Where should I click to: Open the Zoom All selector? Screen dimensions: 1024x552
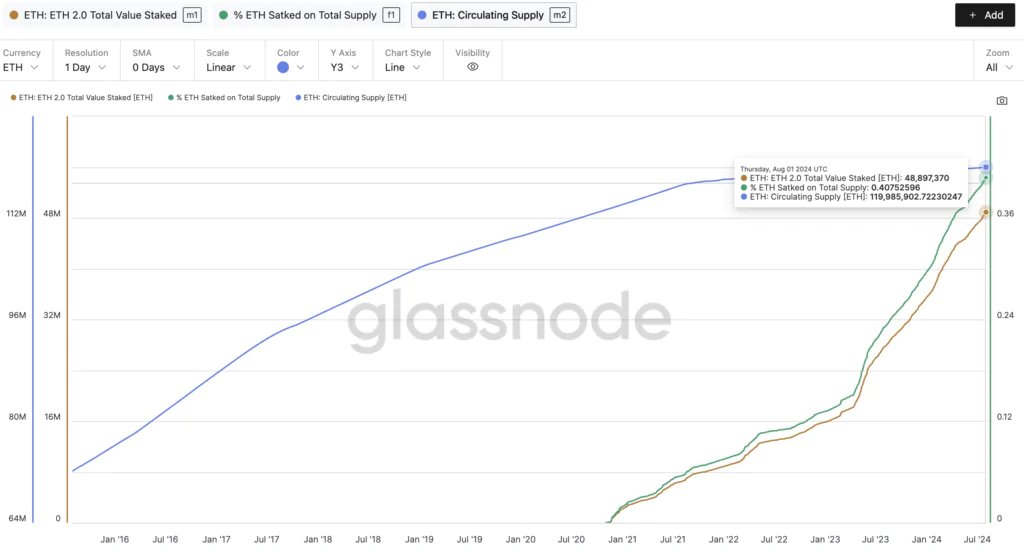click(x=999, y=67)
